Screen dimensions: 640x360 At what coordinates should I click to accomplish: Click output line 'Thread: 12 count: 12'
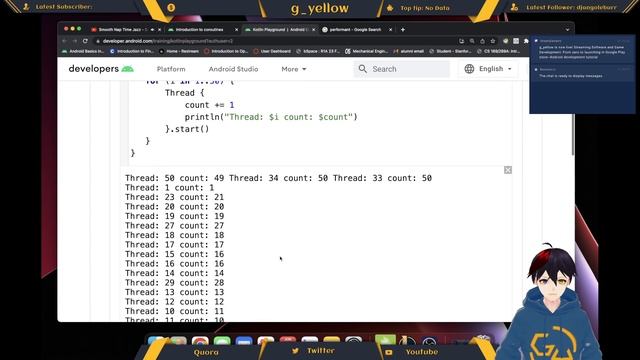tap(174, 302)
